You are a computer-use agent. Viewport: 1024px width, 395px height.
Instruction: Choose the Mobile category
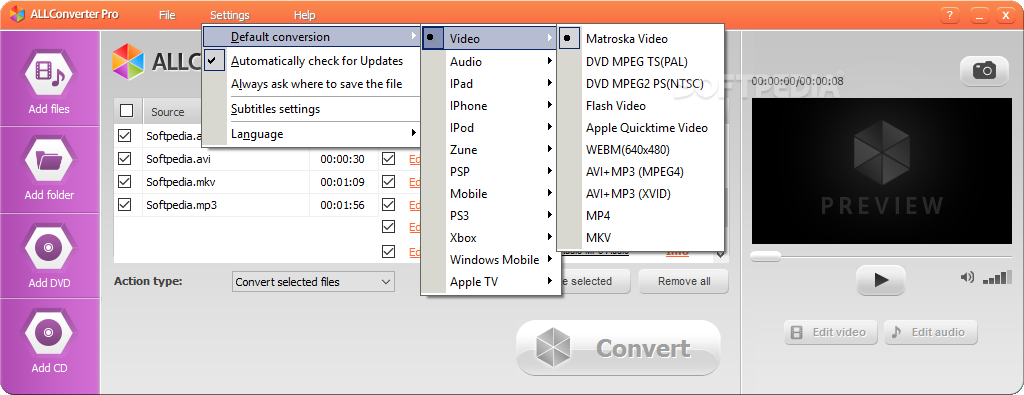tap(491, 193)
